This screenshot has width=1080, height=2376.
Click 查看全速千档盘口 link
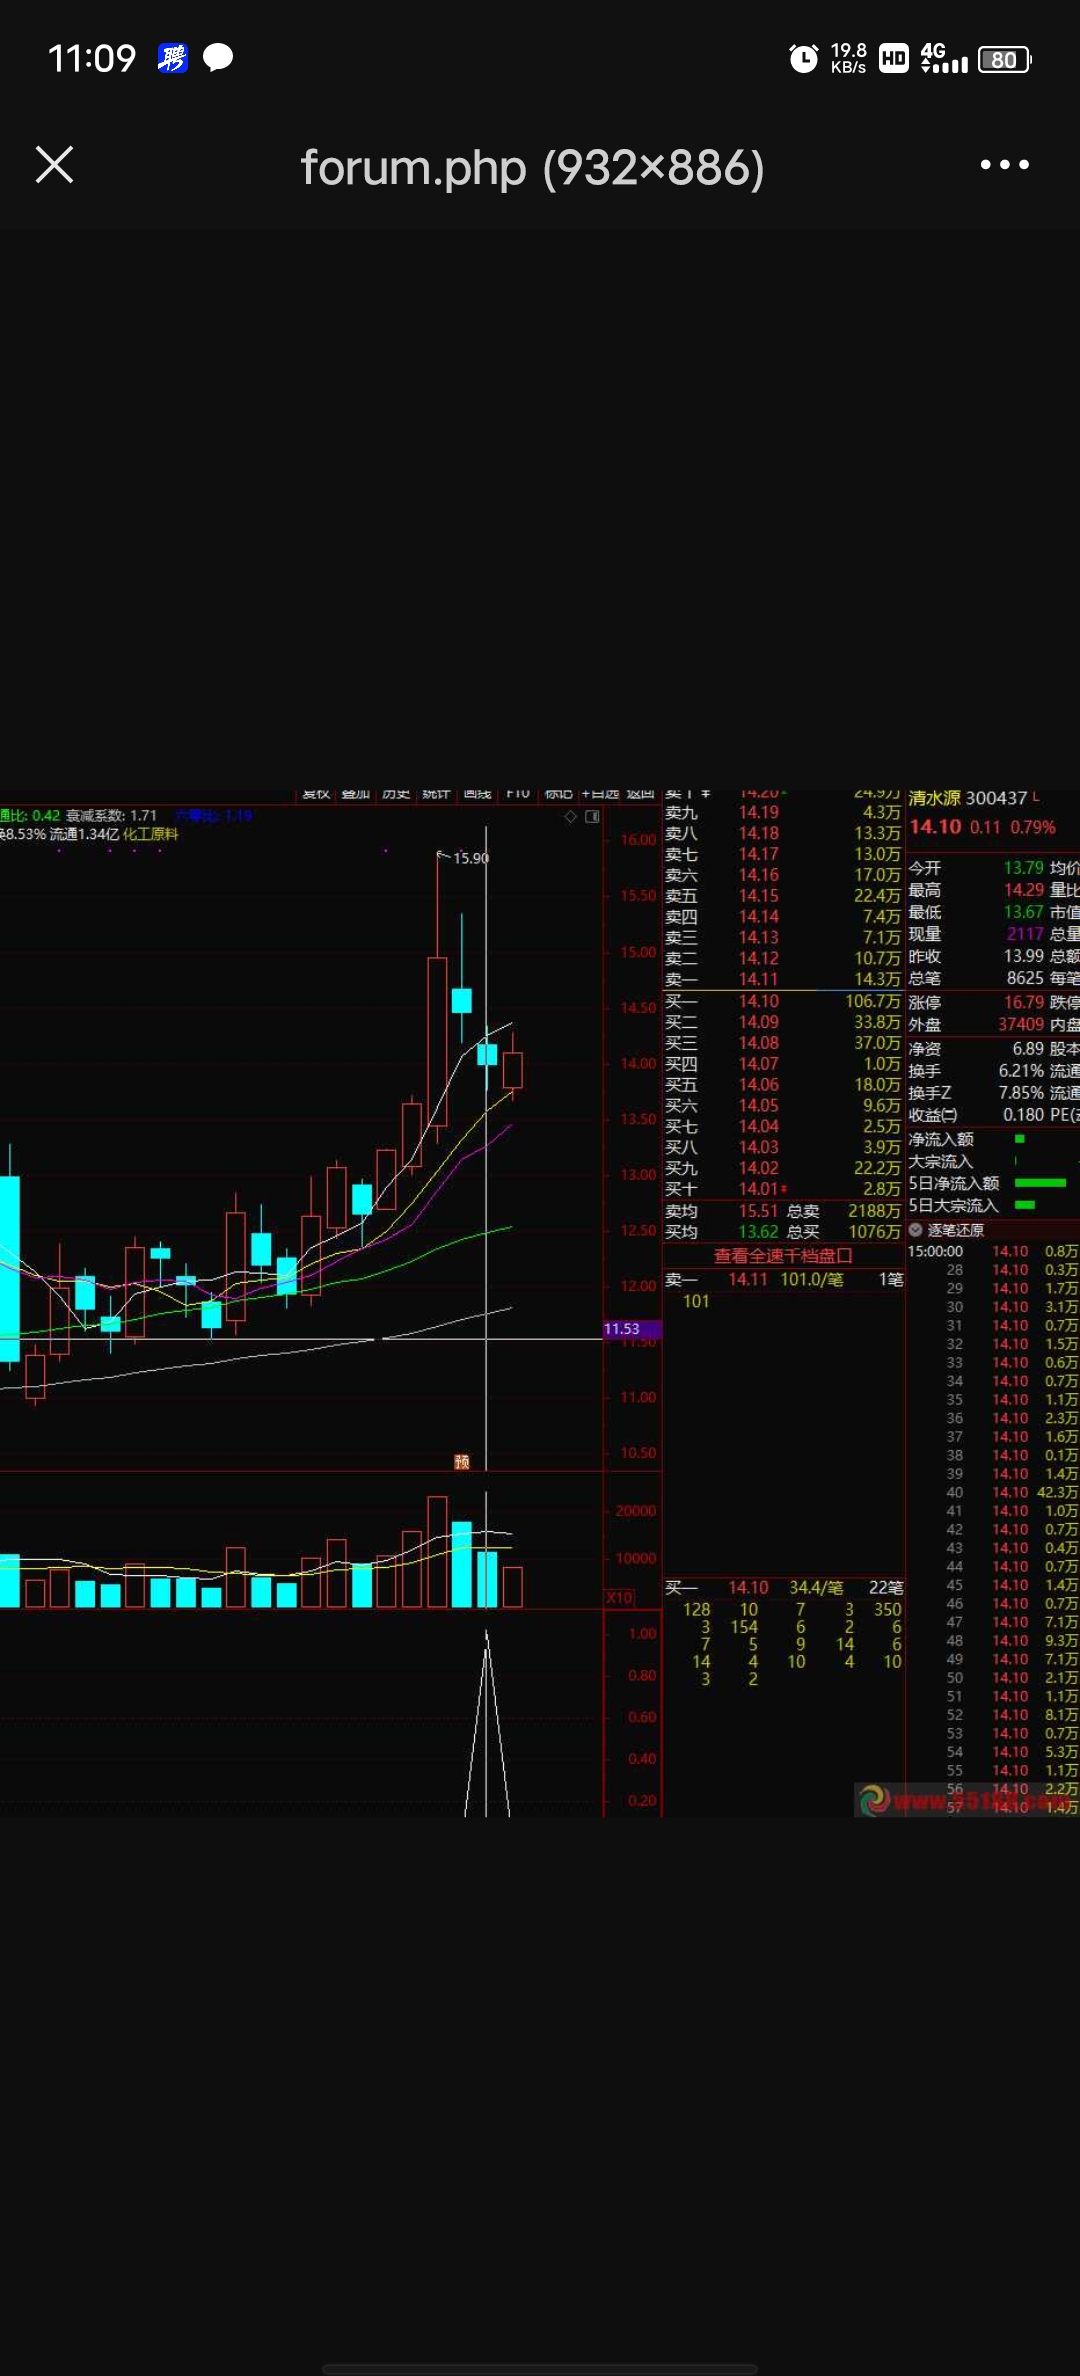(783, 1256)
